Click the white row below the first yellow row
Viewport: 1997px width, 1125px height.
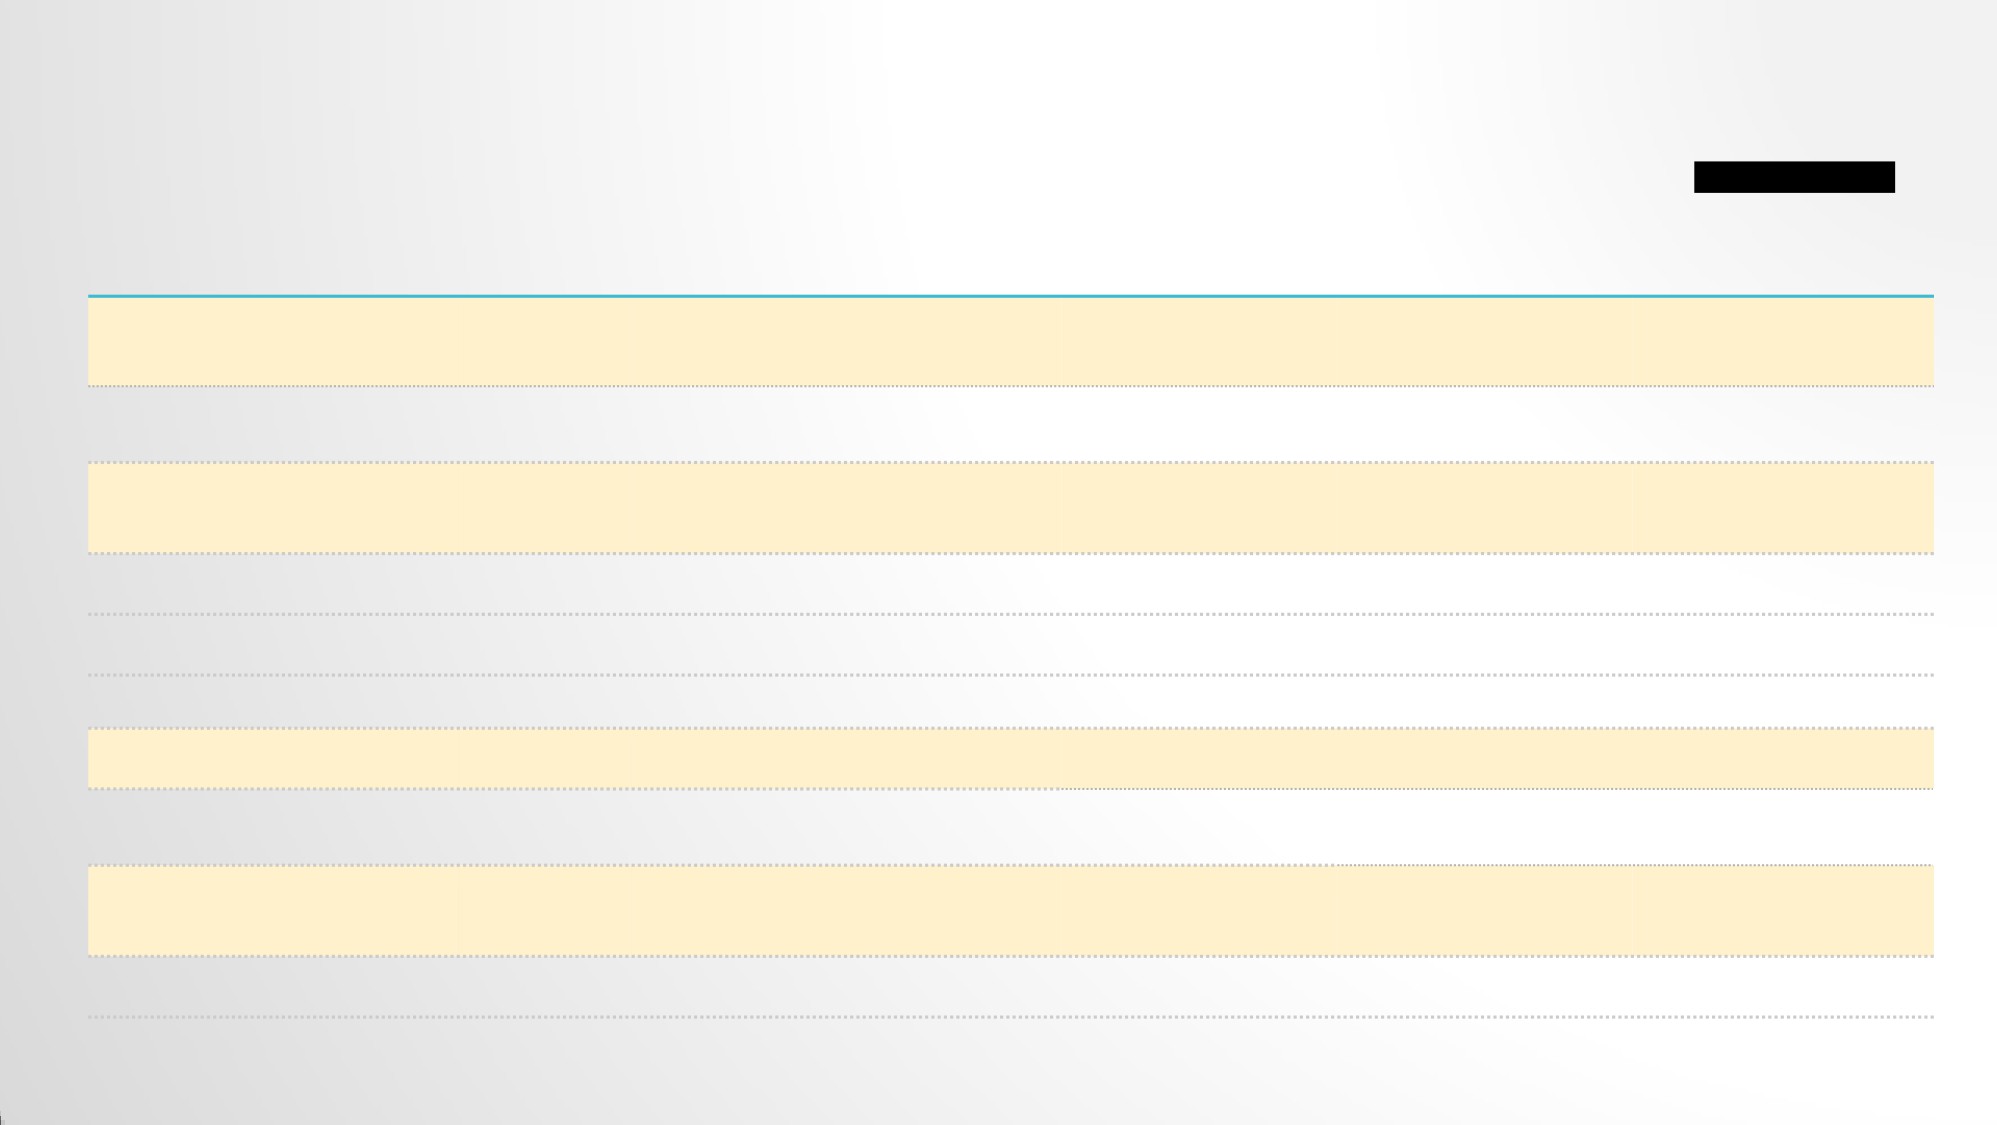point(1010,424)
